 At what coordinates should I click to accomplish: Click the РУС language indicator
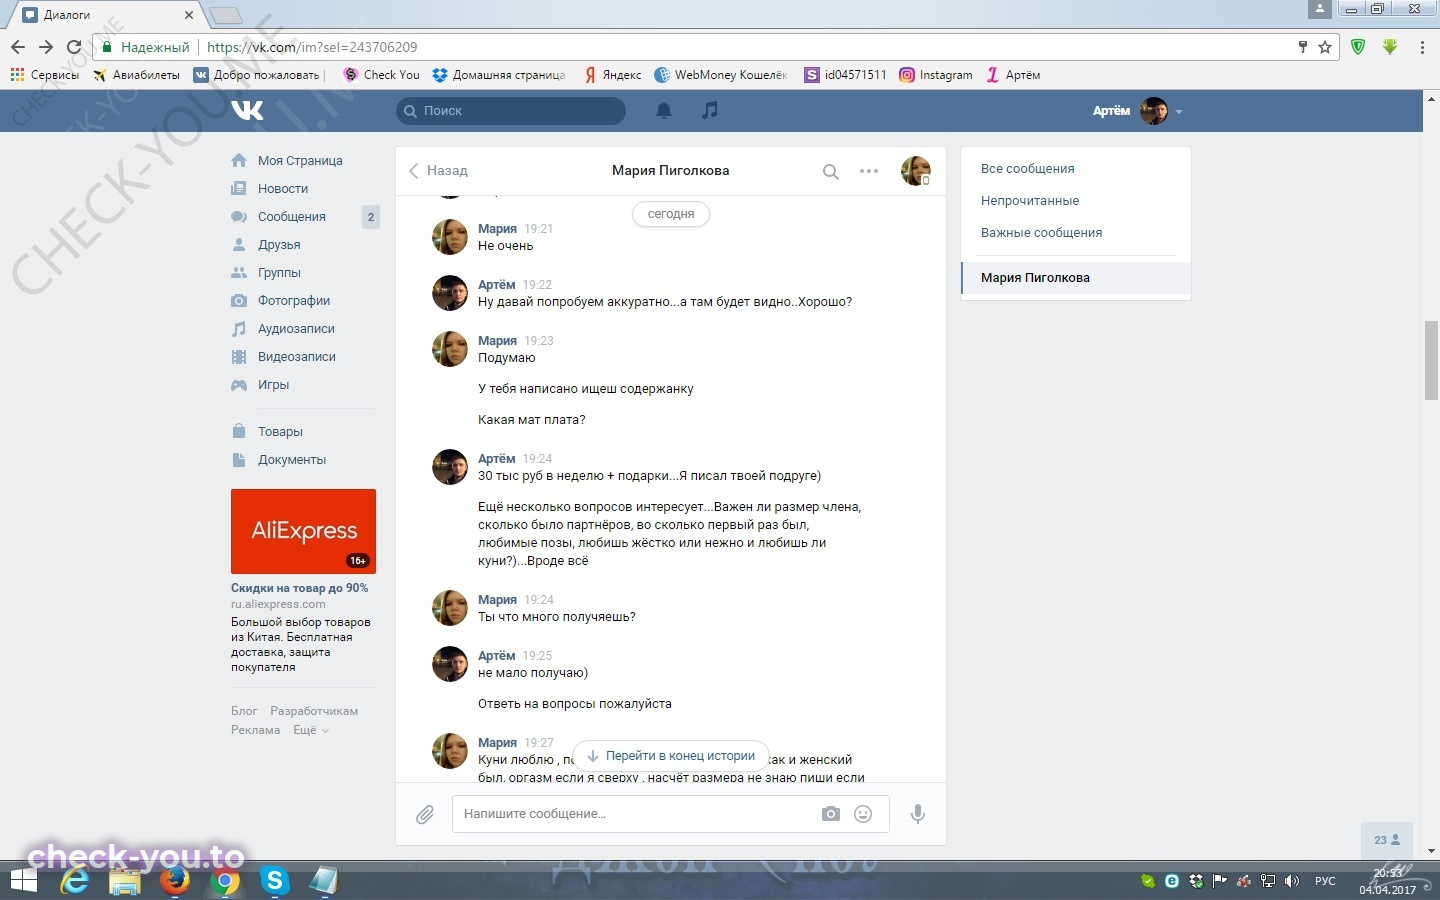click(1325, 881)
